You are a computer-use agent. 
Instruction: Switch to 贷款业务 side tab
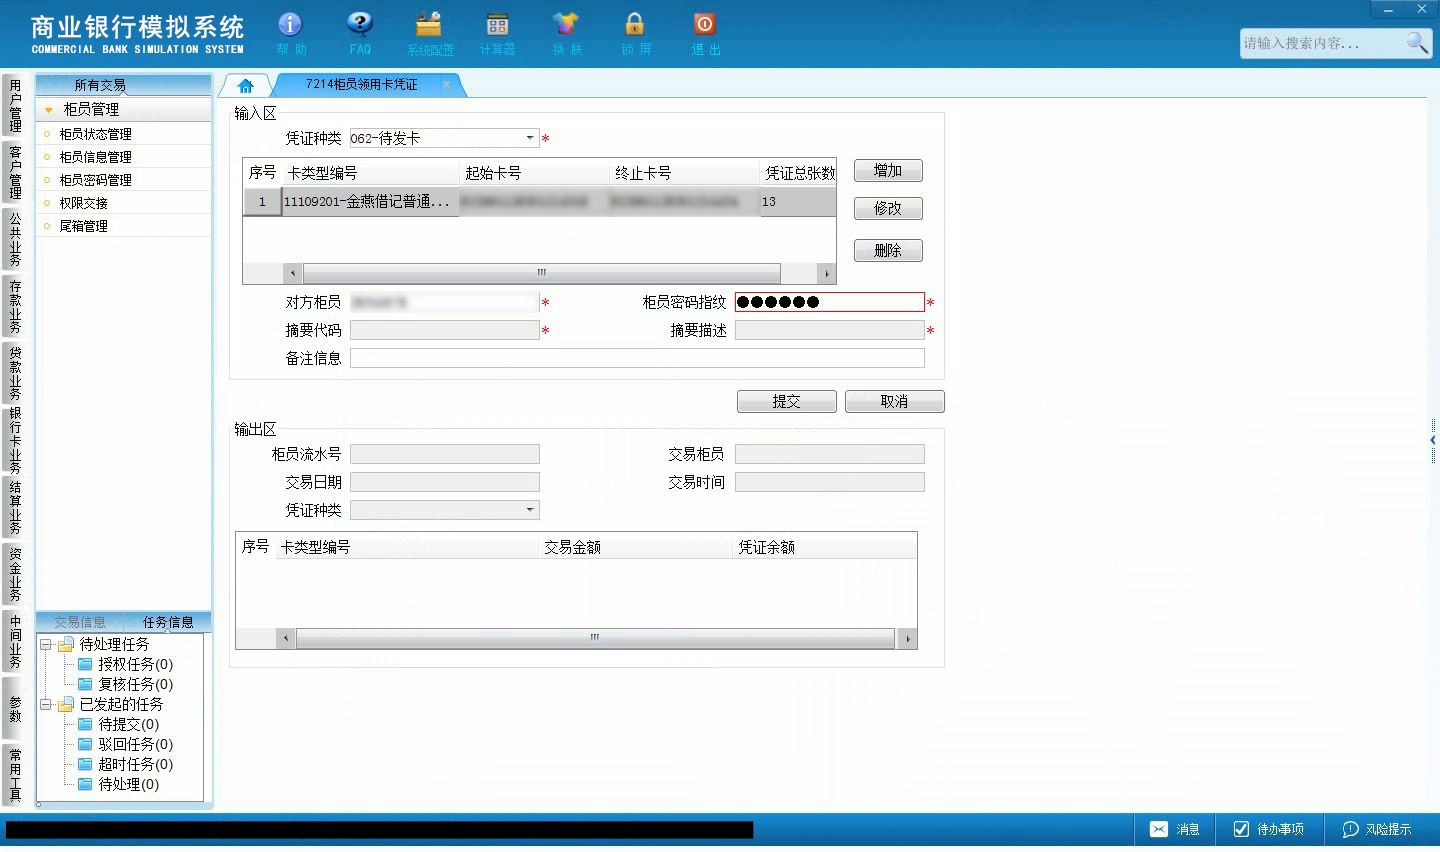click(15, 373)
